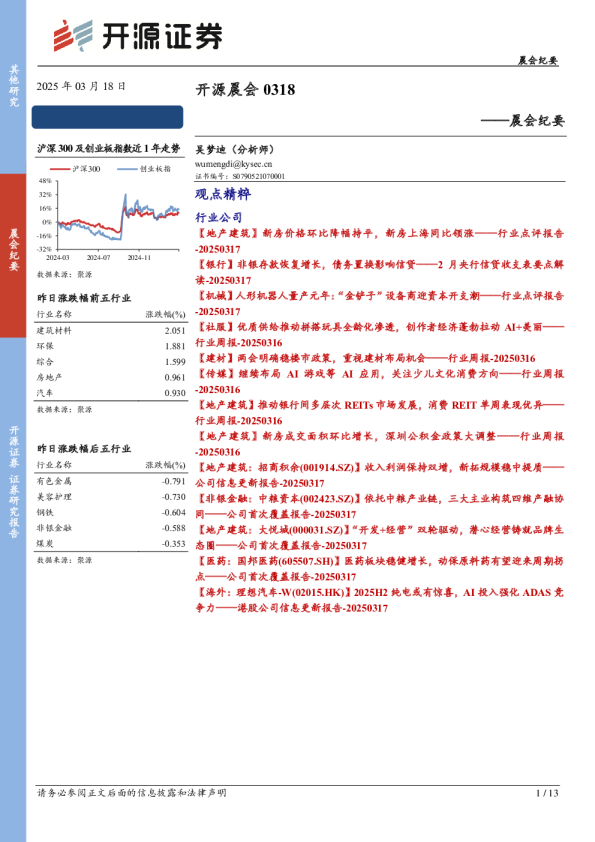Screen dimensions: 595x842
Task: Click the value 2.051
Action: pyautogui.click(x=175, y=331)
